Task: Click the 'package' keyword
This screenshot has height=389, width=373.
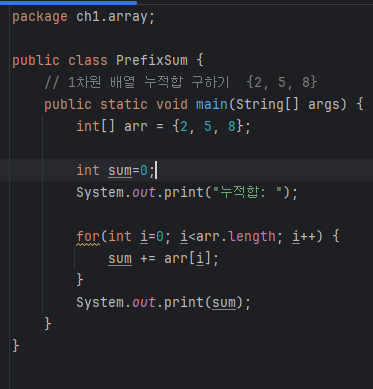Action: pos(40,17)
